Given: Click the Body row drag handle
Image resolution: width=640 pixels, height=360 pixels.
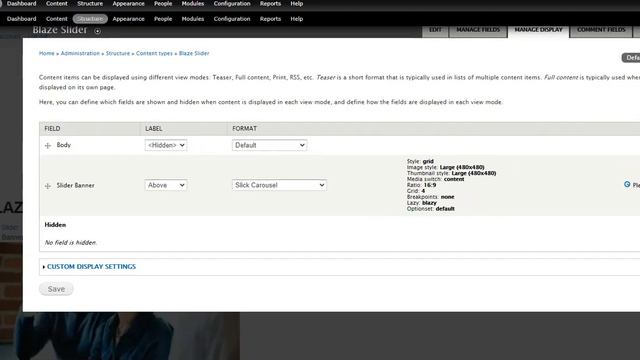Looking at the screenshot, I should point(48,145).
